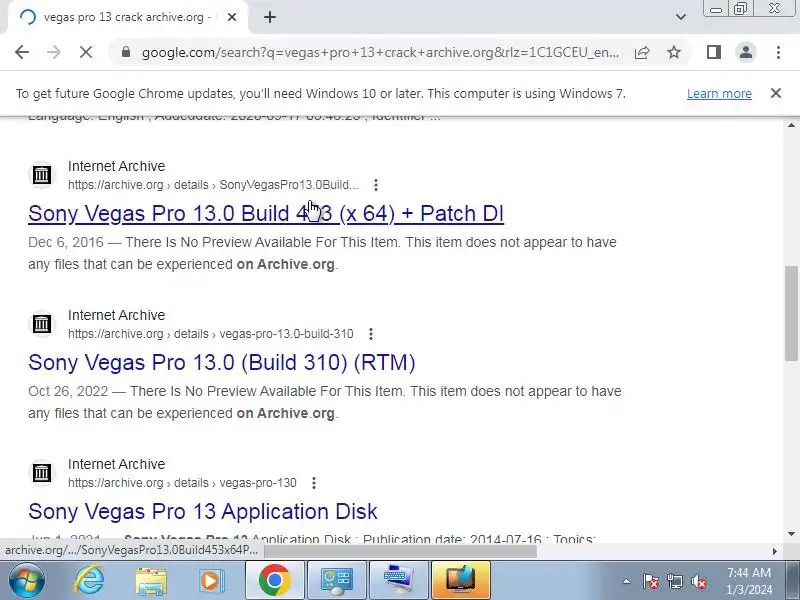This screenshot has height=600, width=800.
Task: Open Chrome three-dot menu
Action: (778, 52)
